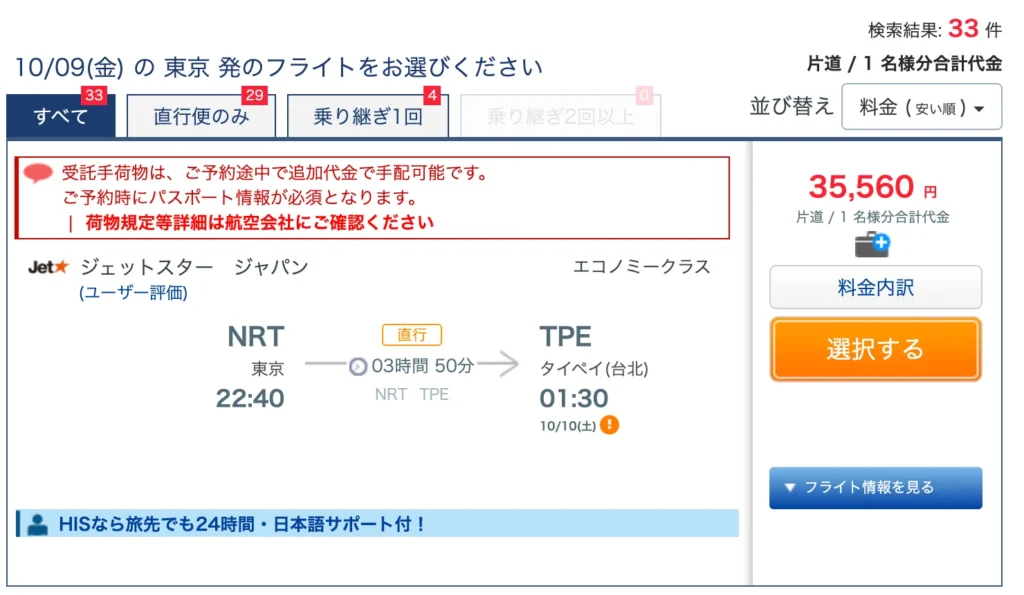Click the orange exclamation warning icon
The image size is (1024, 595).
tap(609, 425)
